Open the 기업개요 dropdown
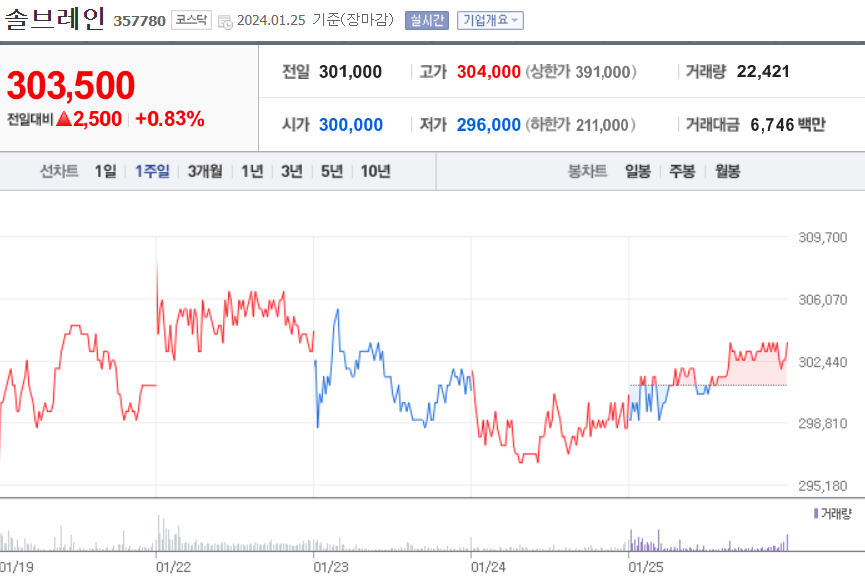 (490, 20)
